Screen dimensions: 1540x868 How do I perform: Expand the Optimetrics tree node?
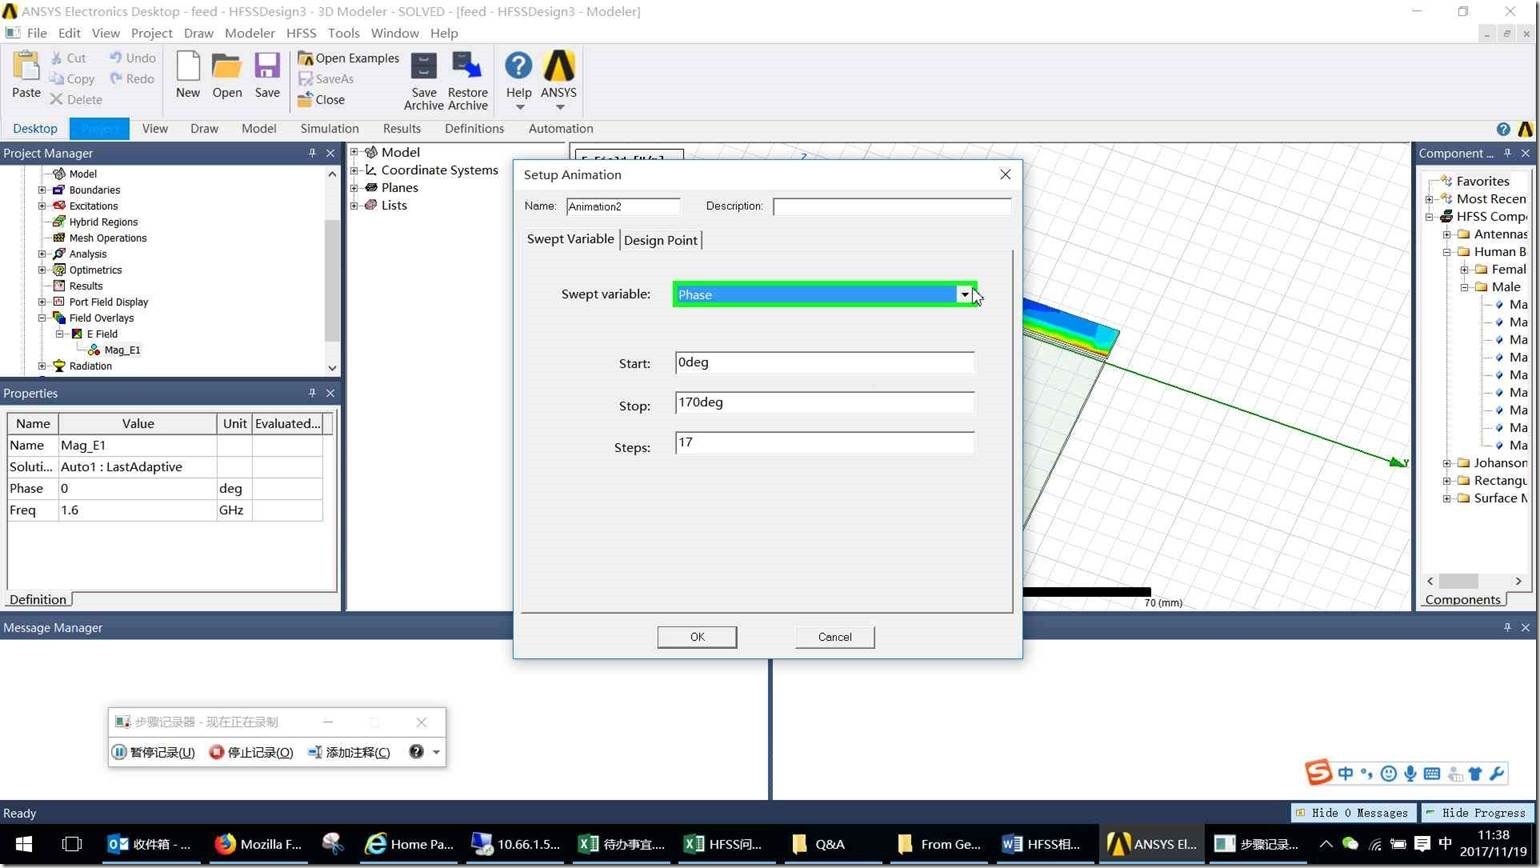click(42, 270)
